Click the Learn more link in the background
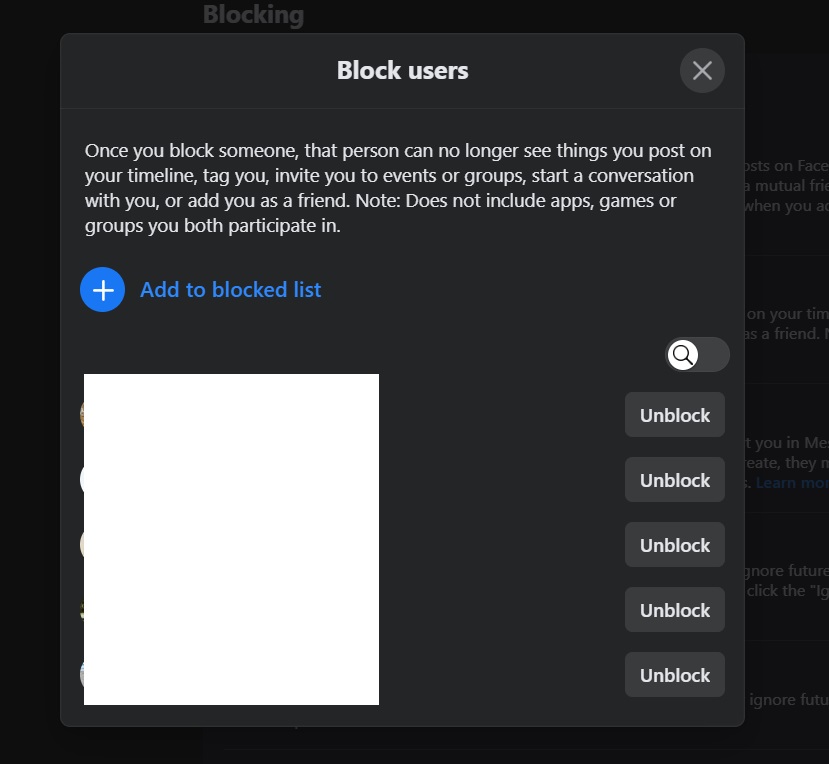This screenshot has width=829, height=764. click(x=791, y=482)
